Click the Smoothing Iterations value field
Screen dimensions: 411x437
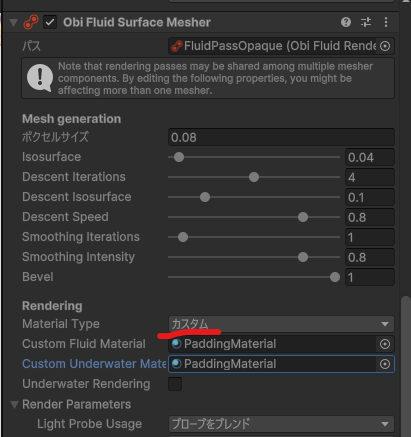point(370,237)
